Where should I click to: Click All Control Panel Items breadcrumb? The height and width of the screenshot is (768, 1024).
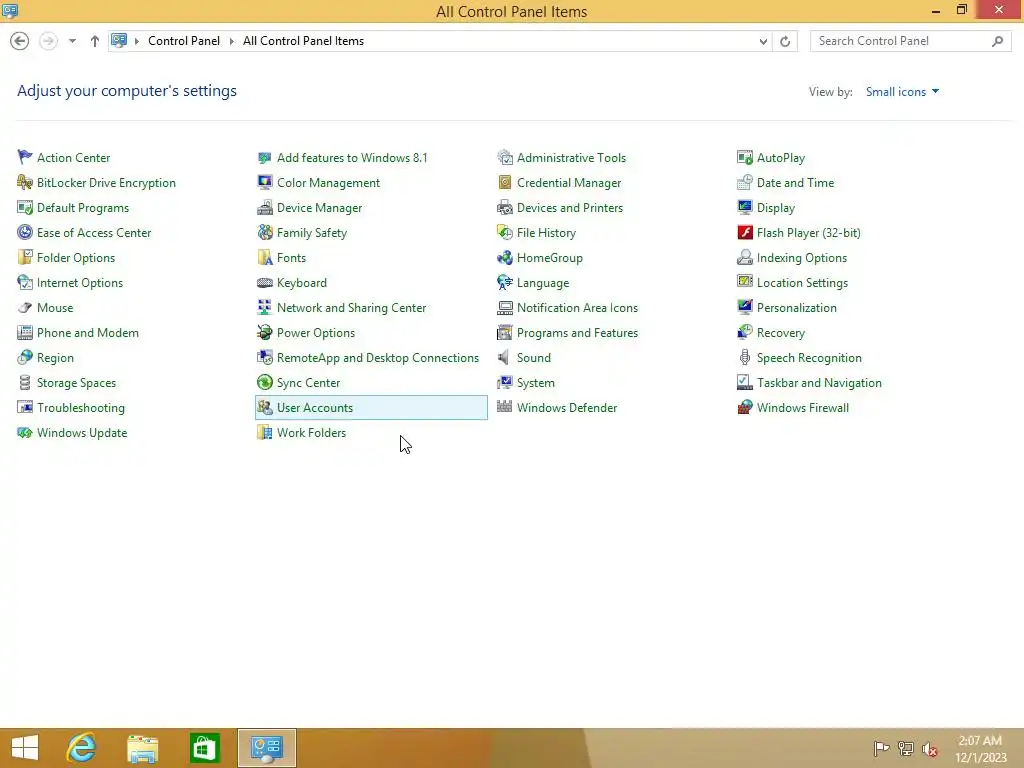304,40
